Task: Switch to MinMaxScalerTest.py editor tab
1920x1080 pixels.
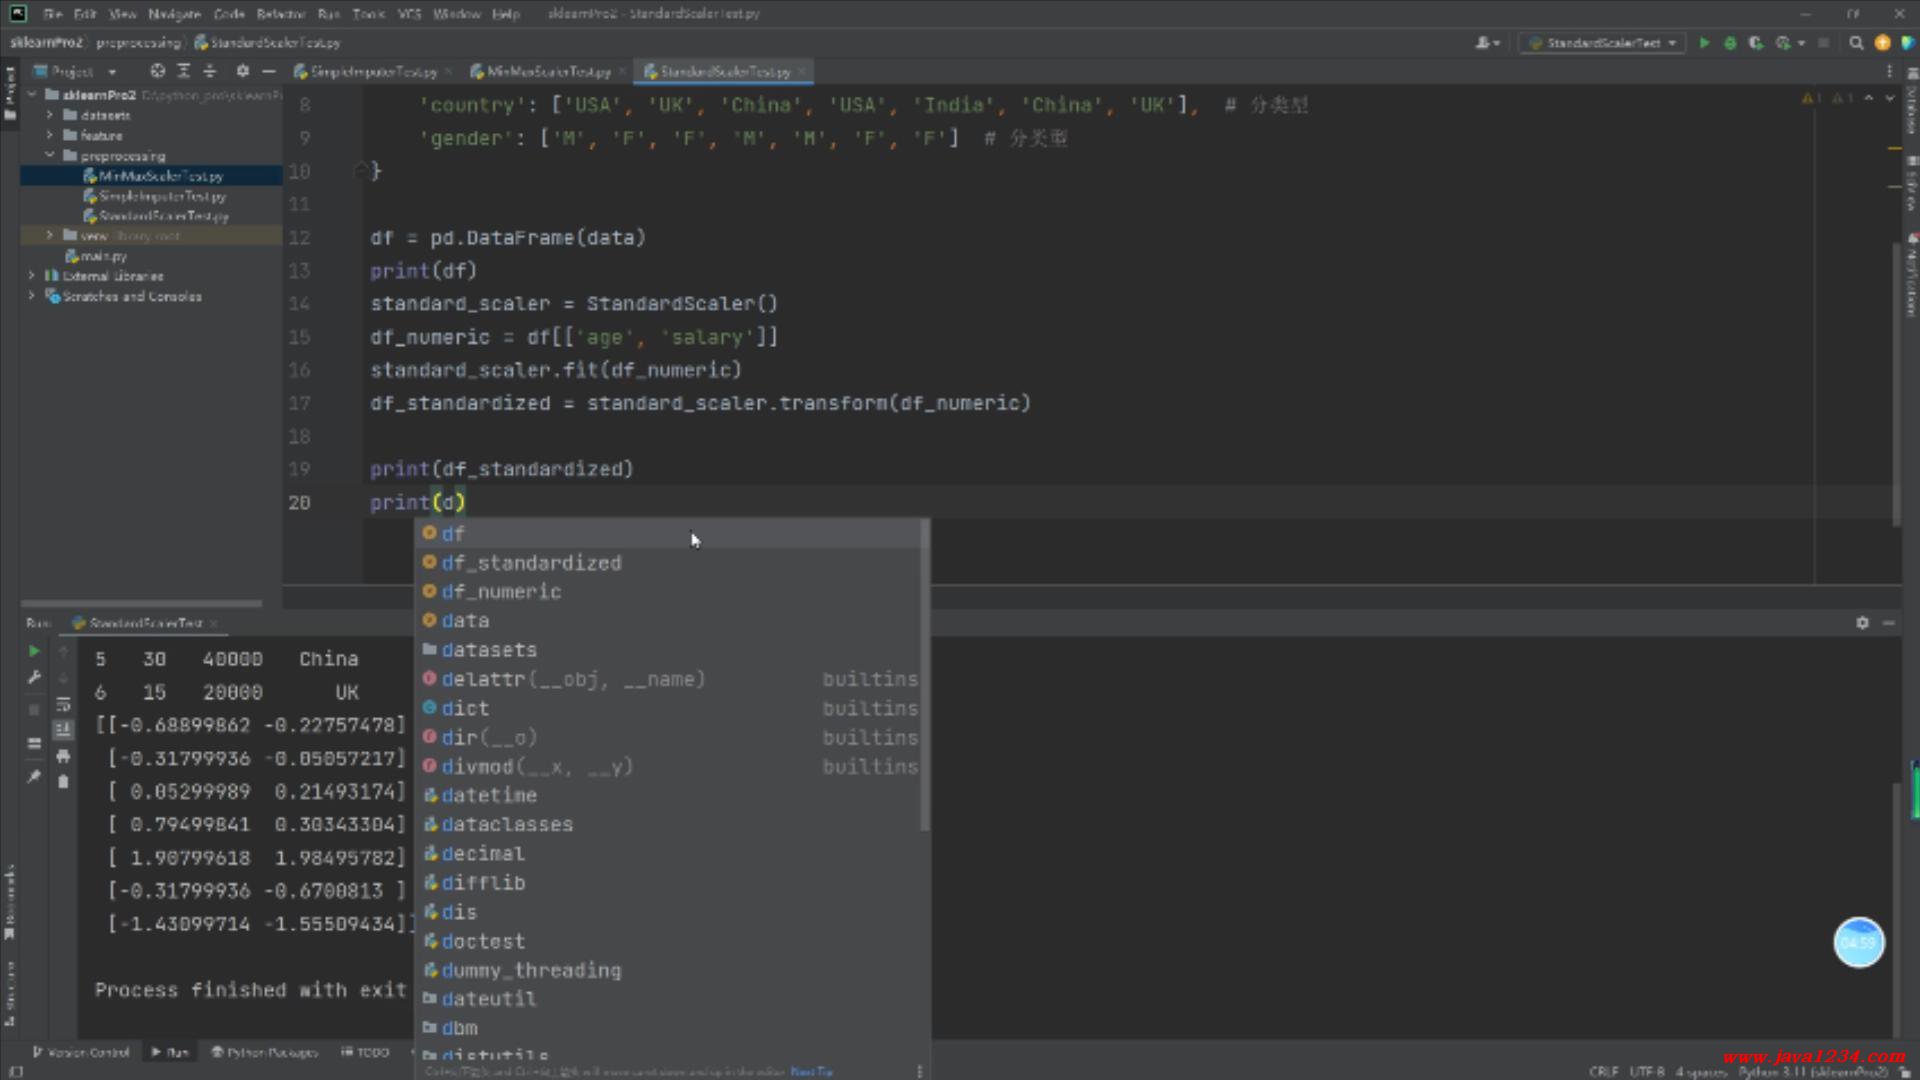Action: coord(548,72)
